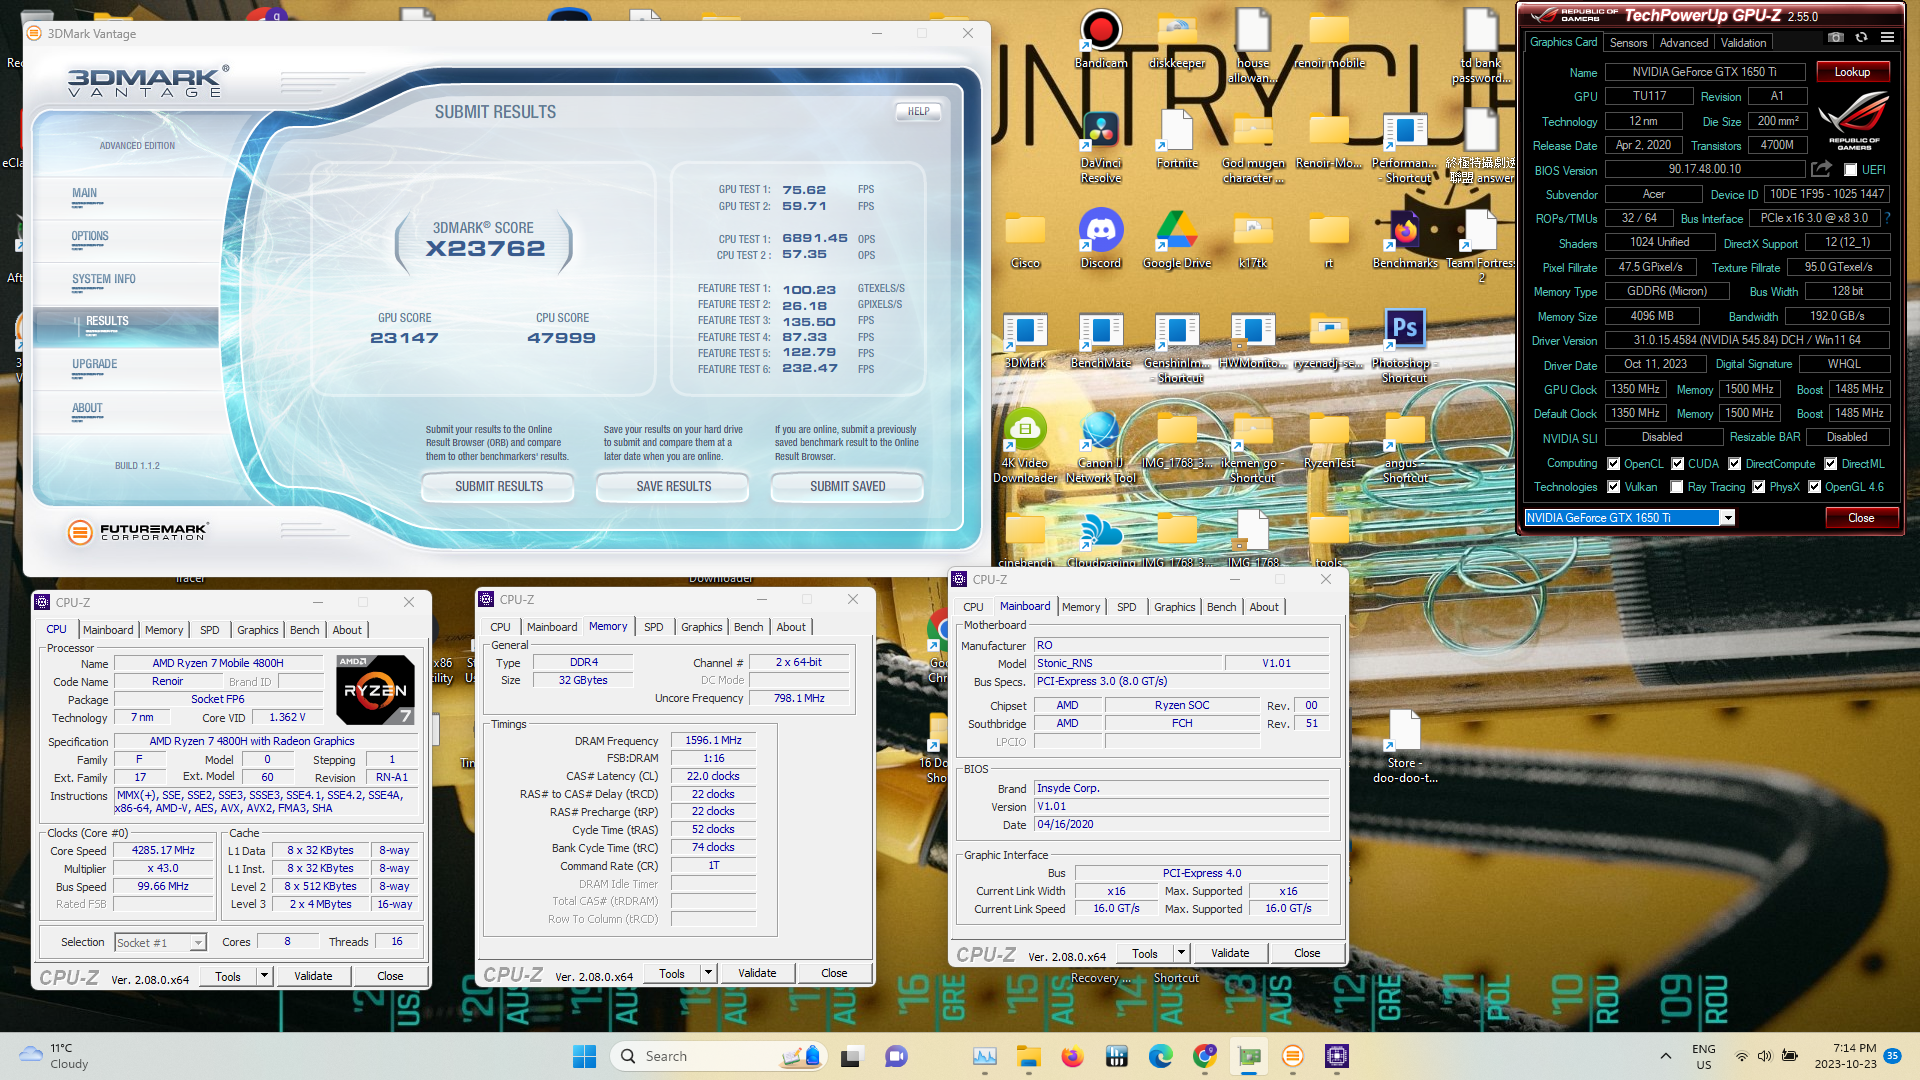
Task: Expand Tools dropdown arrow in CPU-Z Memory window
Action: (708, 973)
